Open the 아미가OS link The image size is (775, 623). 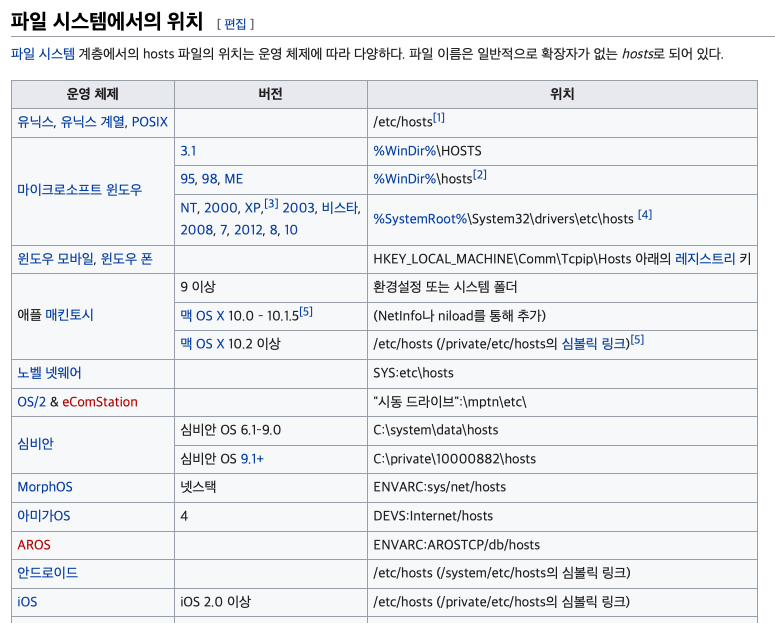click(x=44, y=516)
